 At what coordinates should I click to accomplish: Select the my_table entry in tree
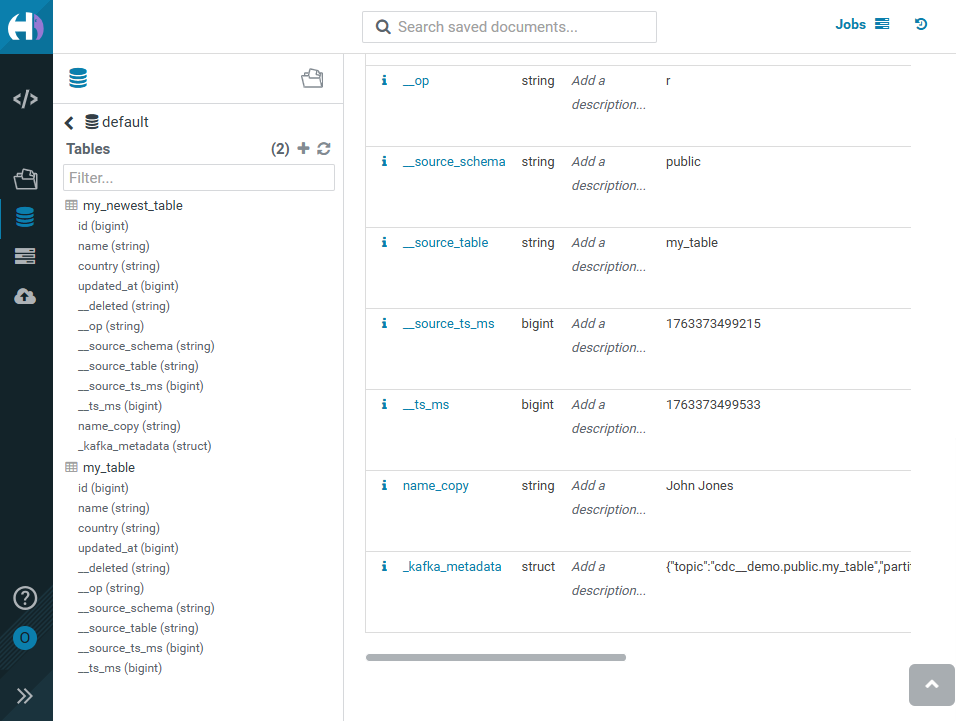pyautogui.click(x=108, y=468)
